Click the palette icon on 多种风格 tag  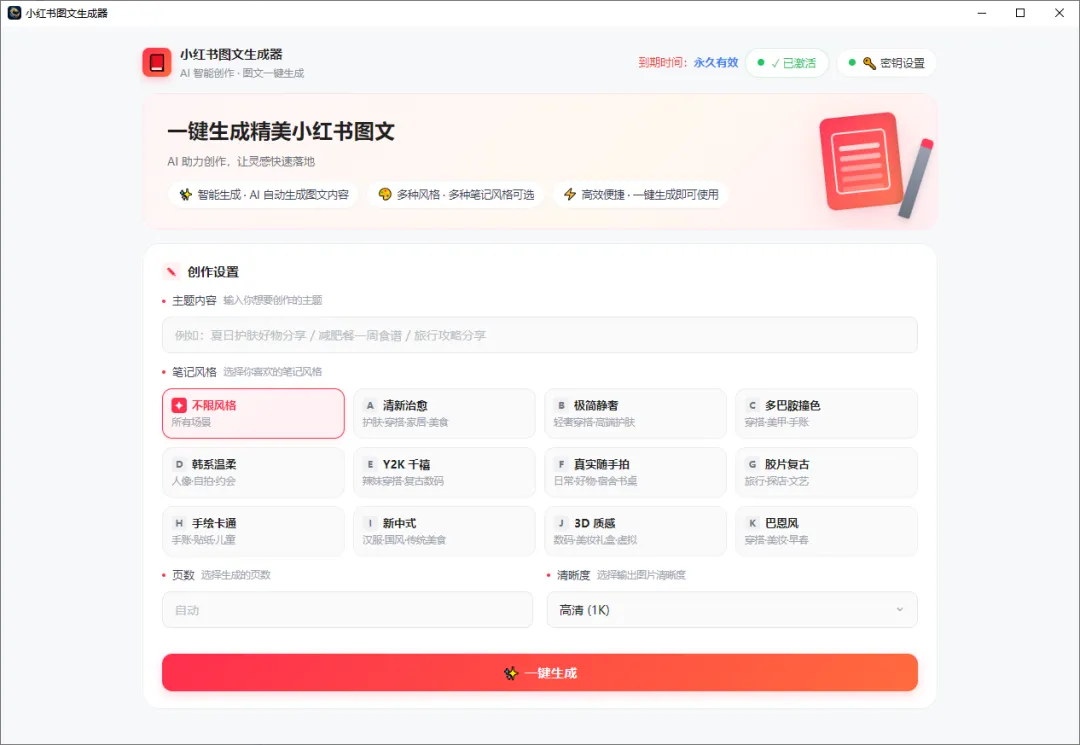pos(385,194)
